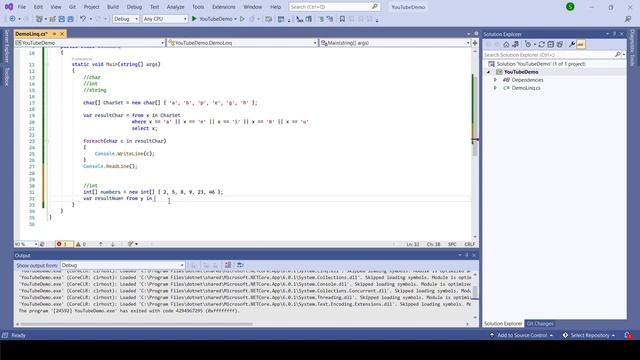Screen dimensions: 640x360
Task: Open the Tools menu
Action: point(198,7)
